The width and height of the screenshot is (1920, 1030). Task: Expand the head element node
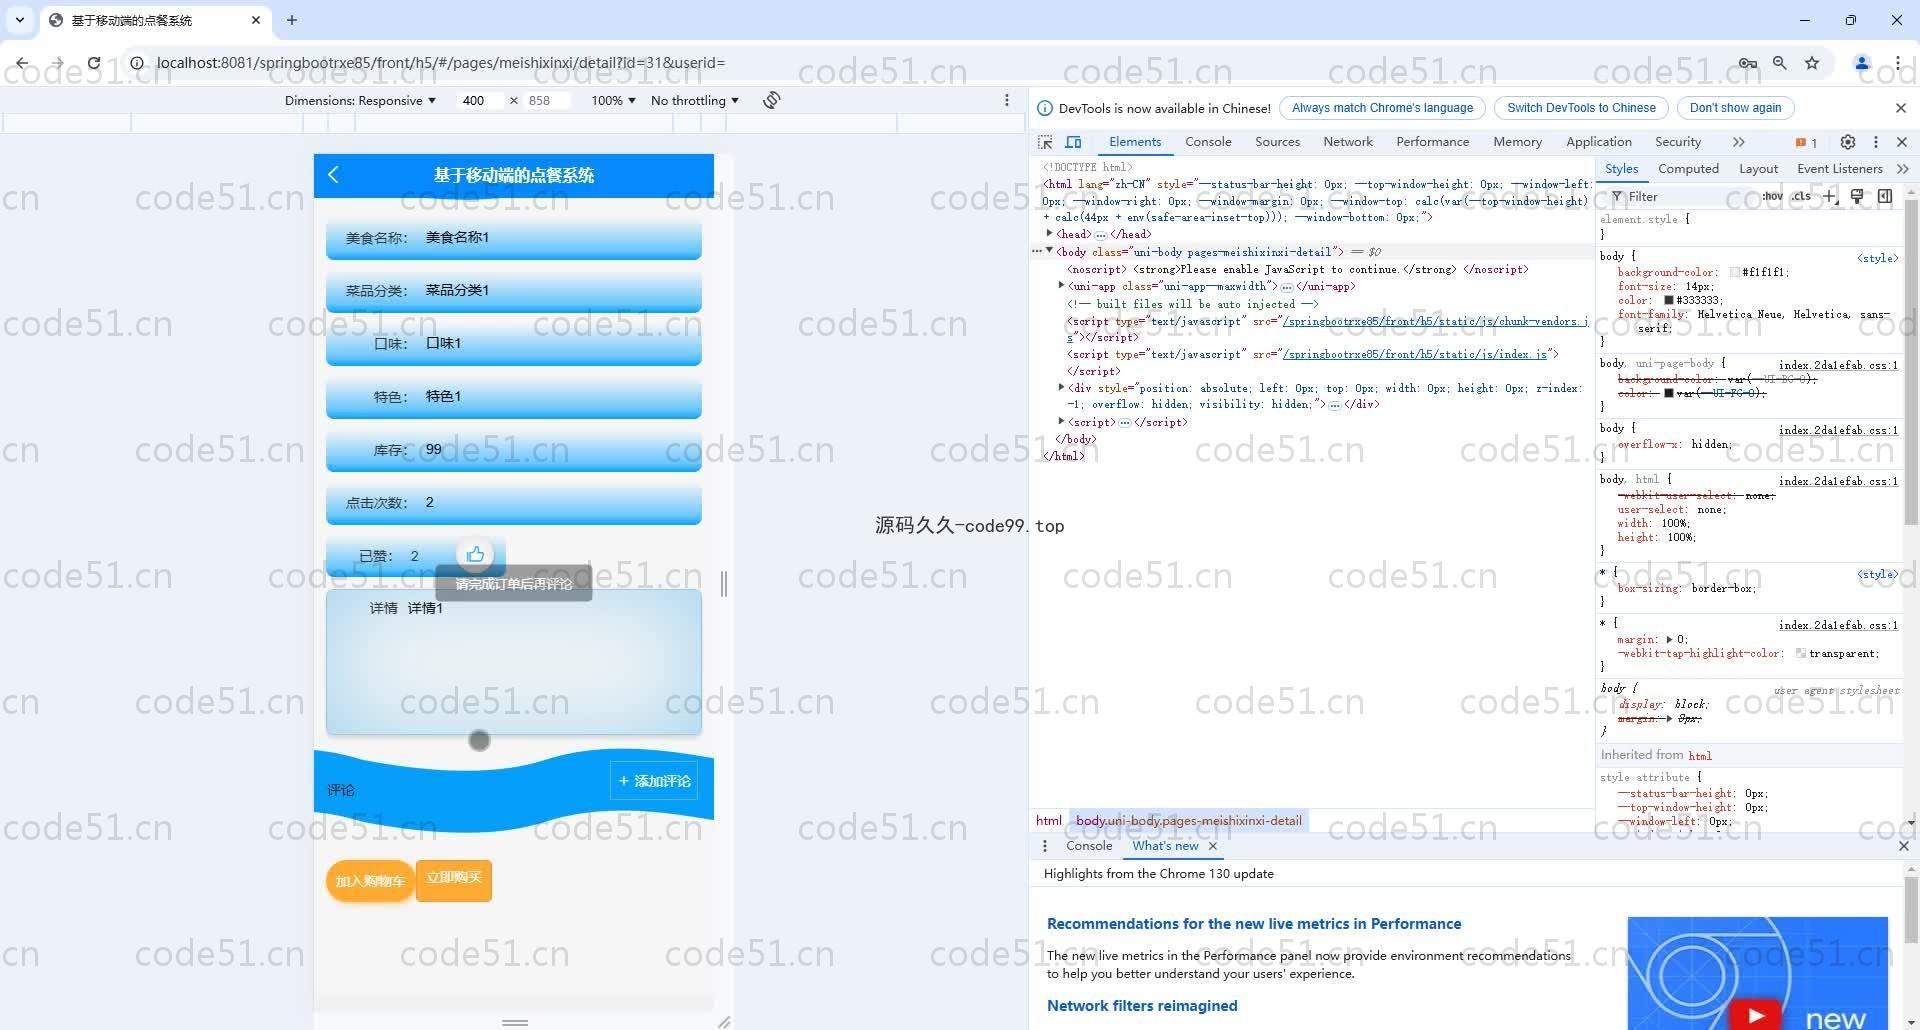click(1050, 234)
